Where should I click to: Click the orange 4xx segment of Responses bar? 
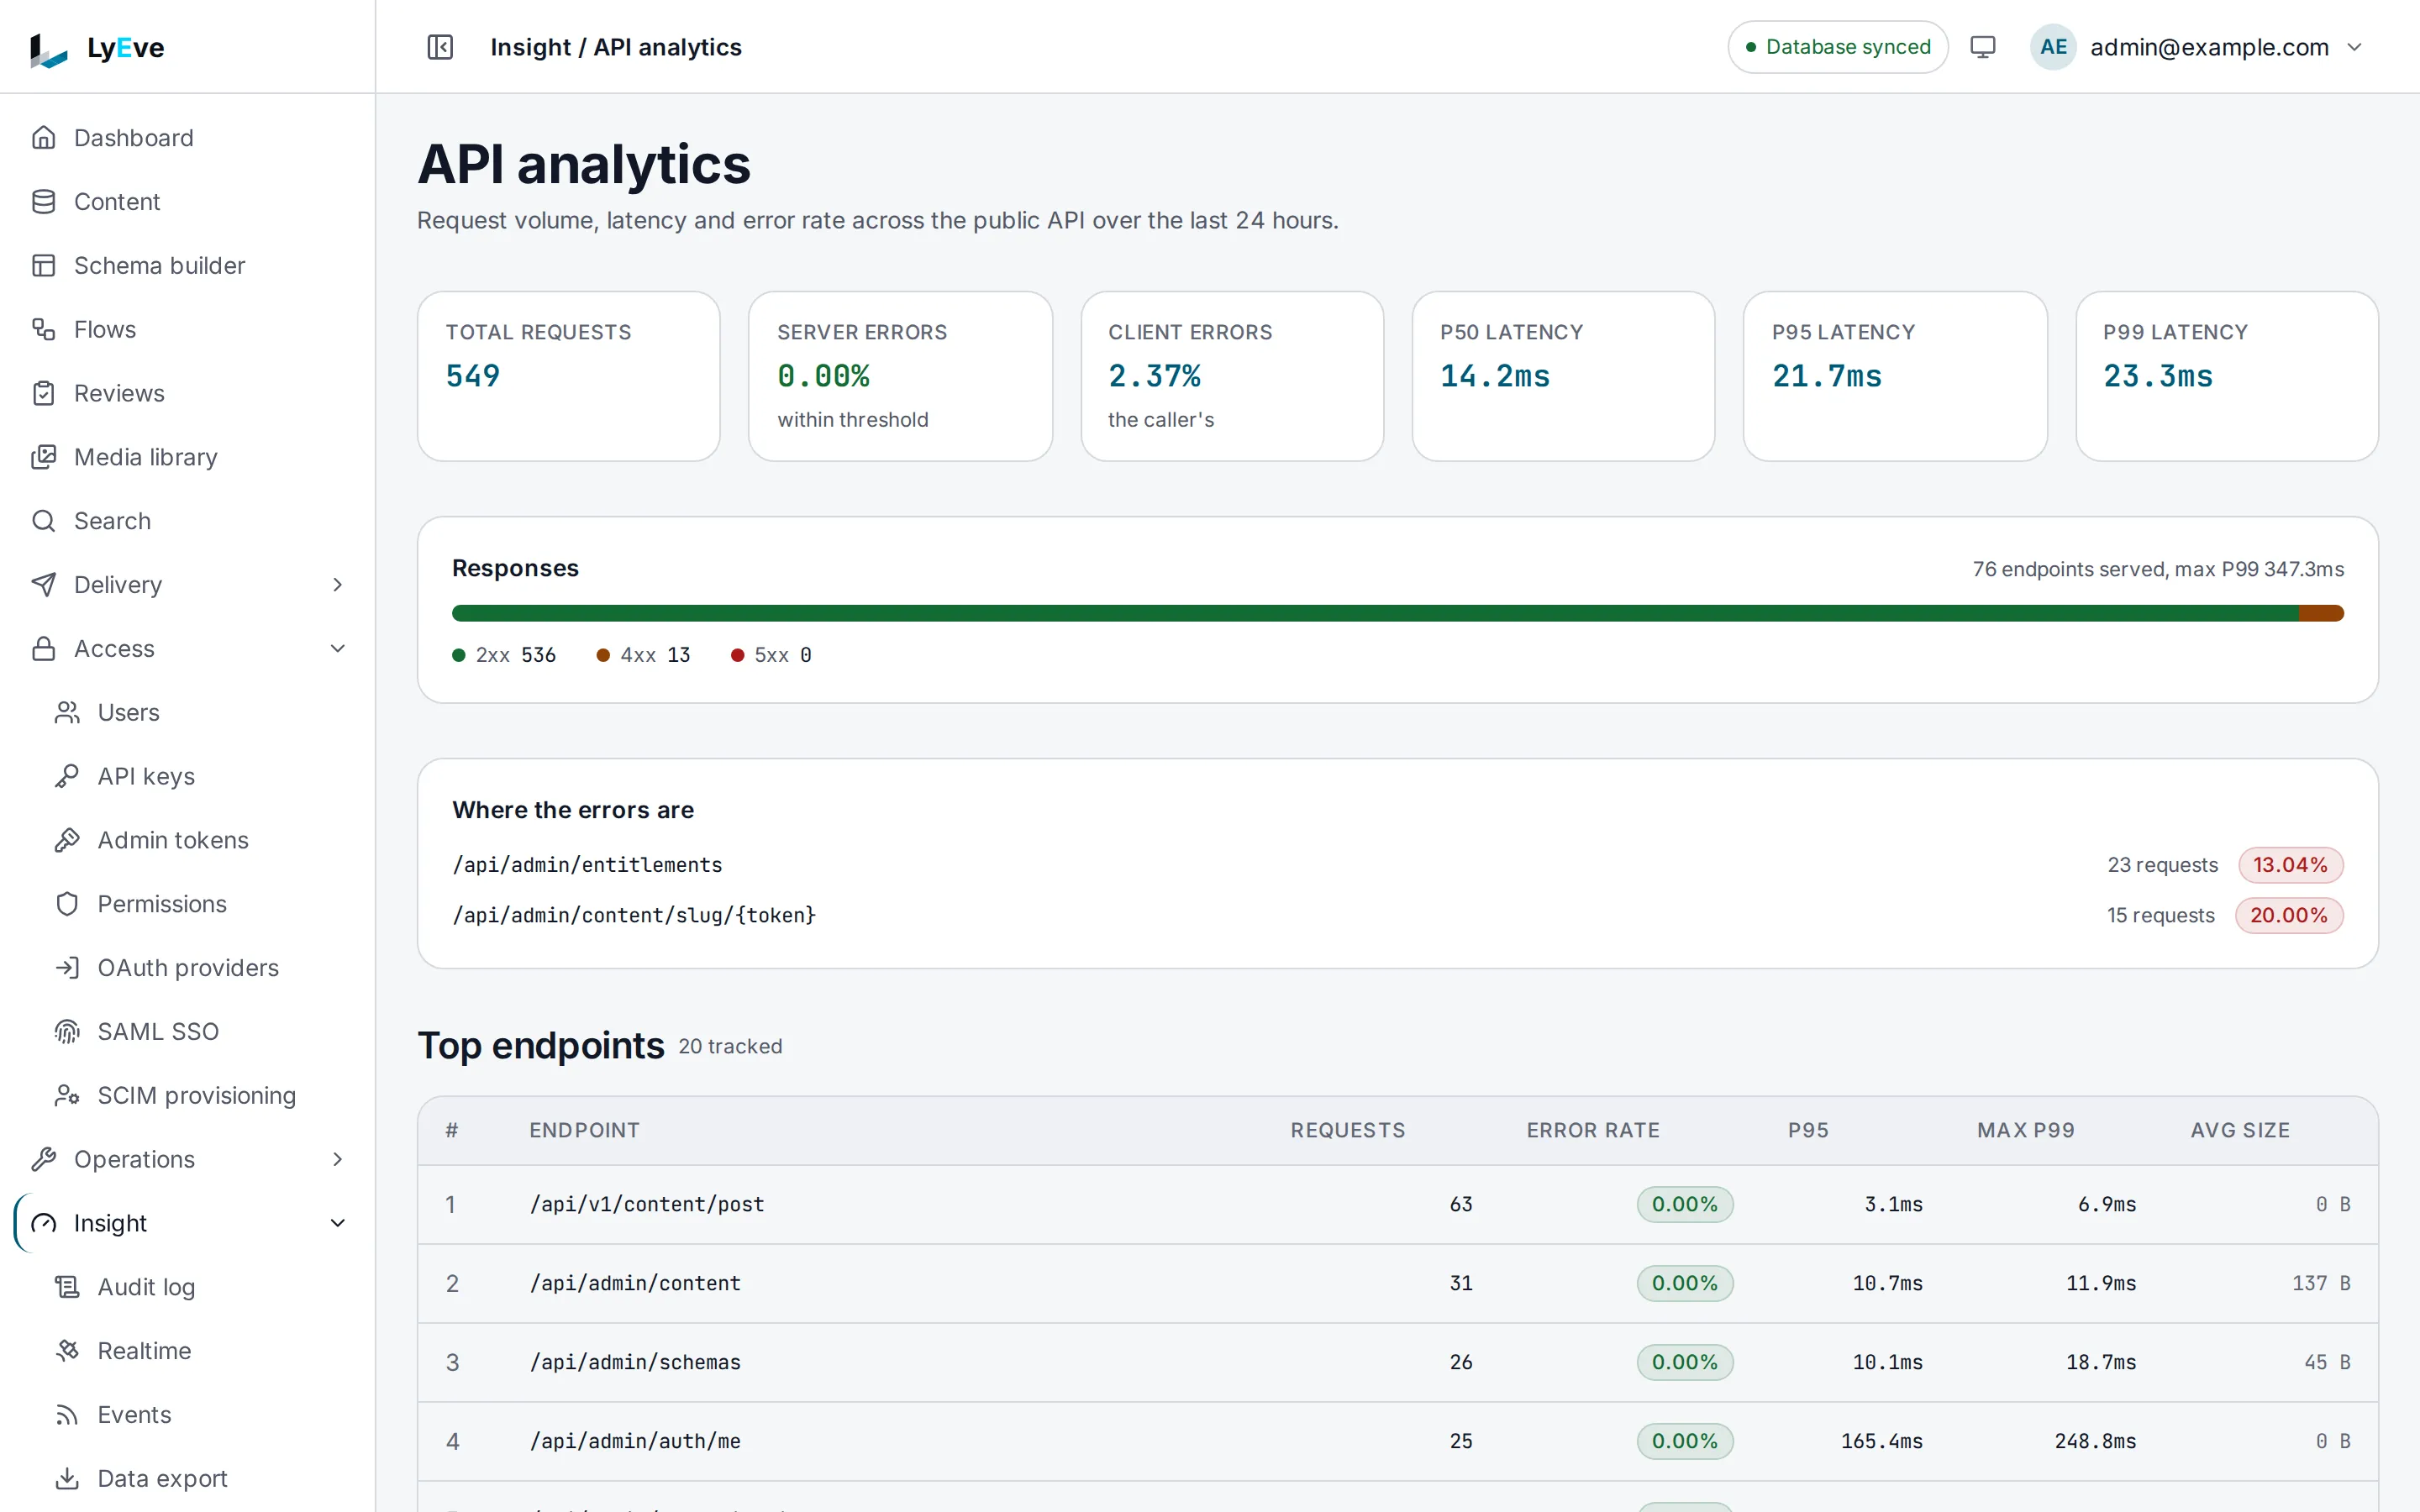coord(2321,613)
